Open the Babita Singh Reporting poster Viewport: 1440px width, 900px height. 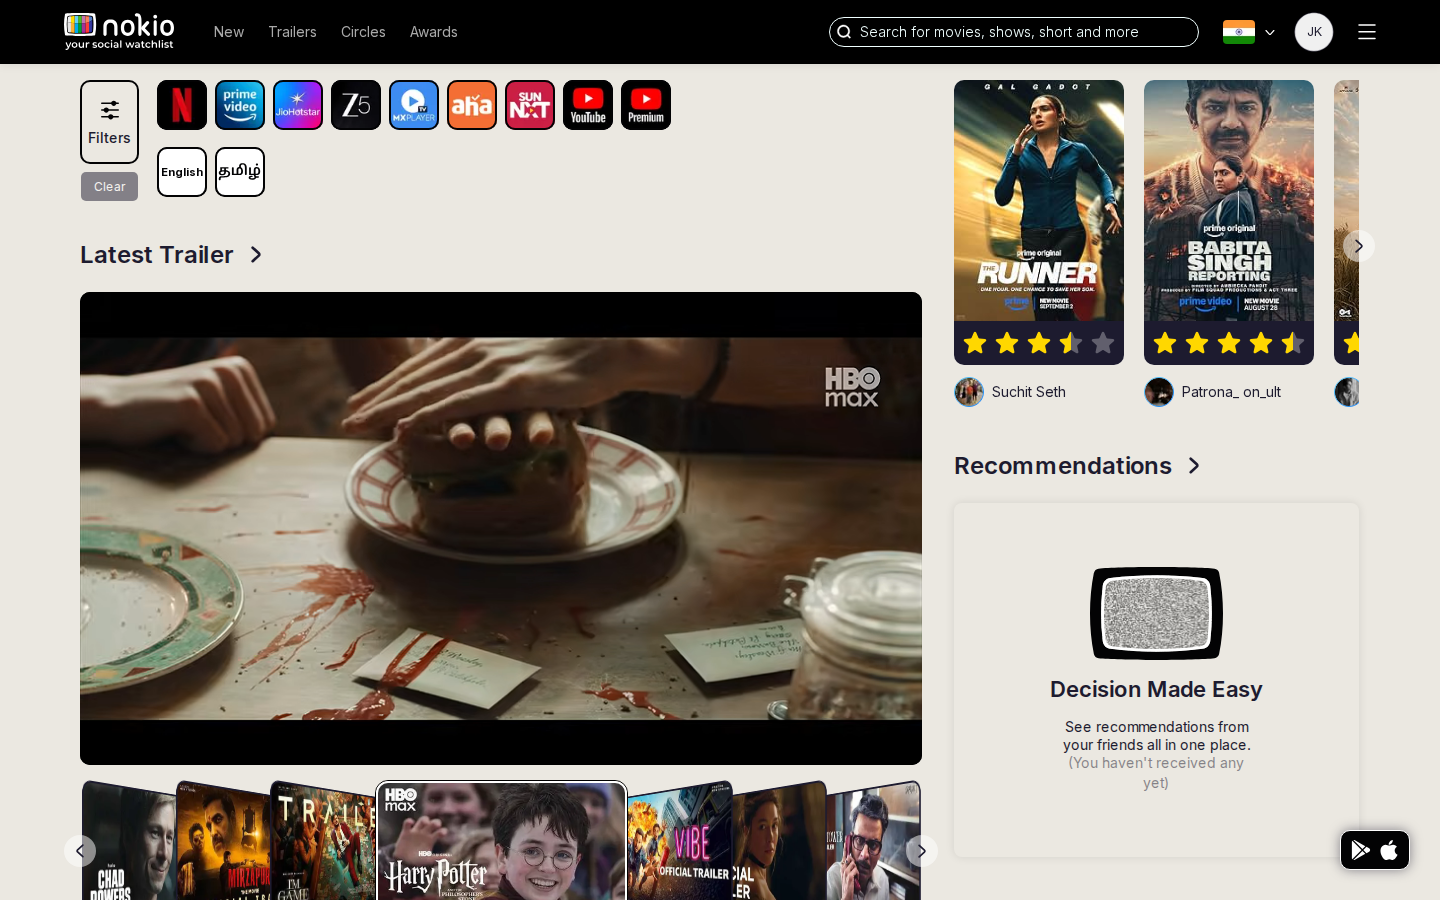[x=1229, y=201]
